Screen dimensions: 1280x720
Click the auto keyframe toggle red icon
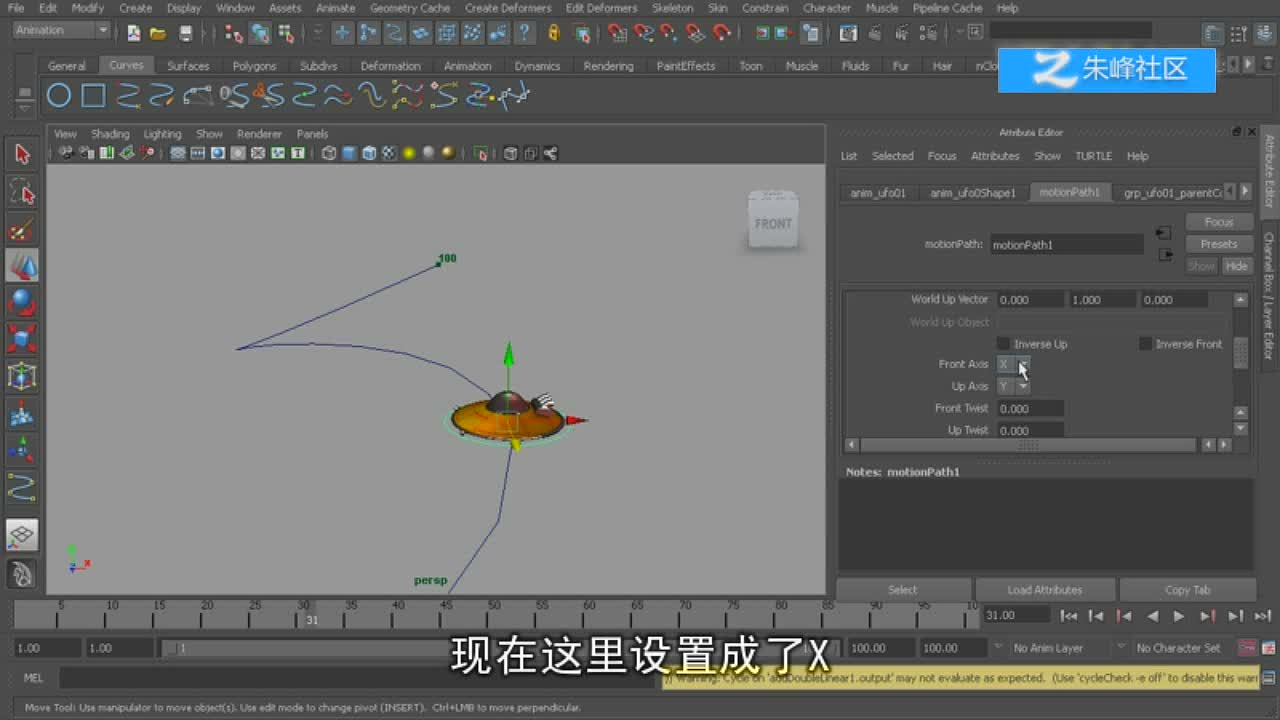pos(1248,648)
